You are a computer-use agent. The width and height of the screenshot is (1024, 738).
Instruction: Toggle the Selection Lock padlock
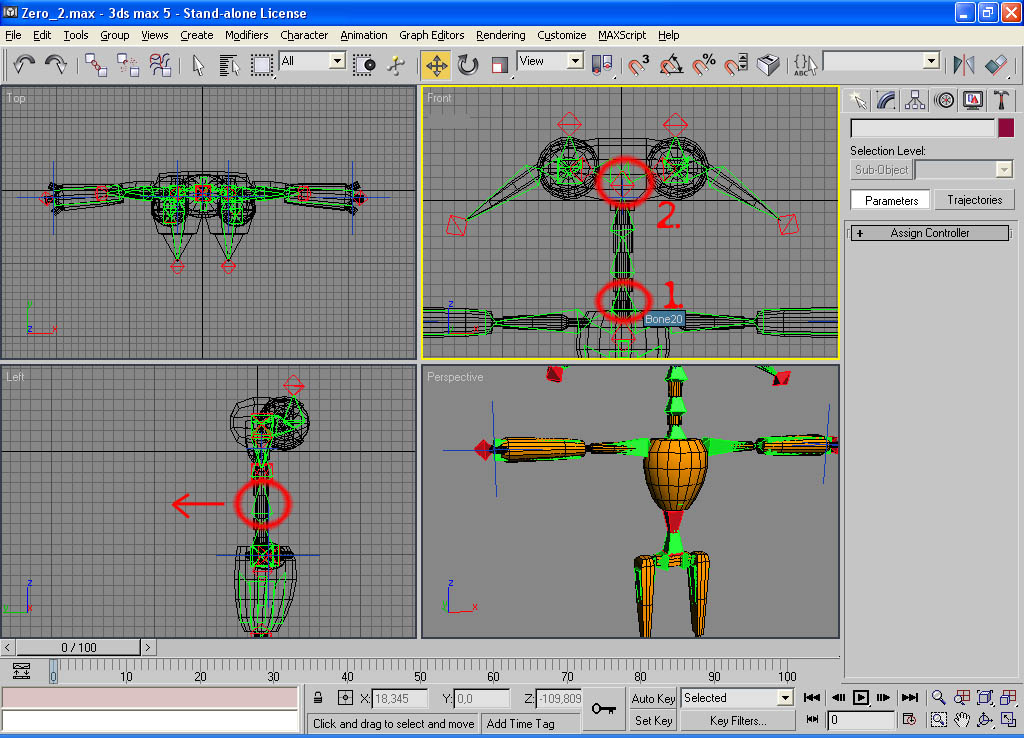(318, 698)
